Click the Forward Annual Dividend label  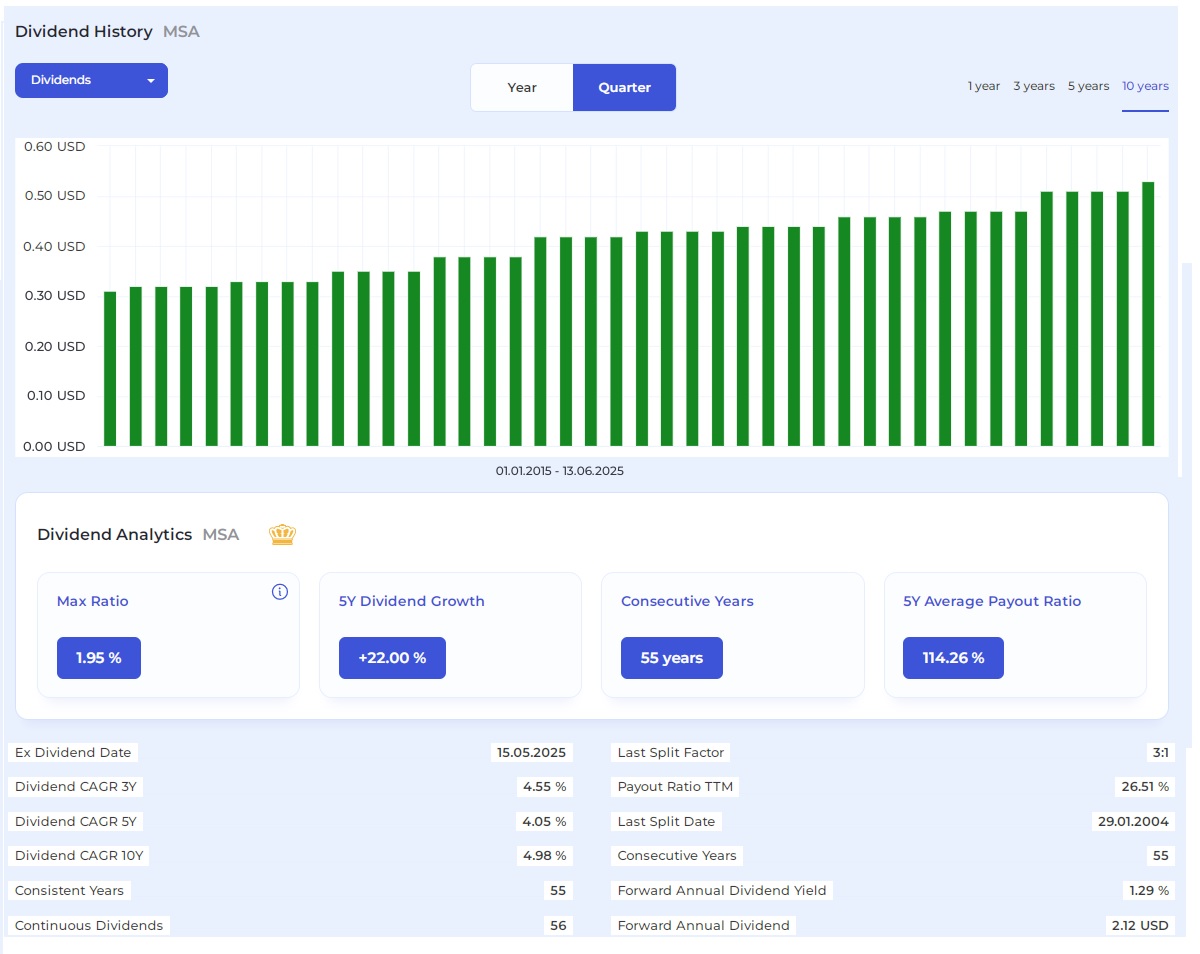(704, 925)
